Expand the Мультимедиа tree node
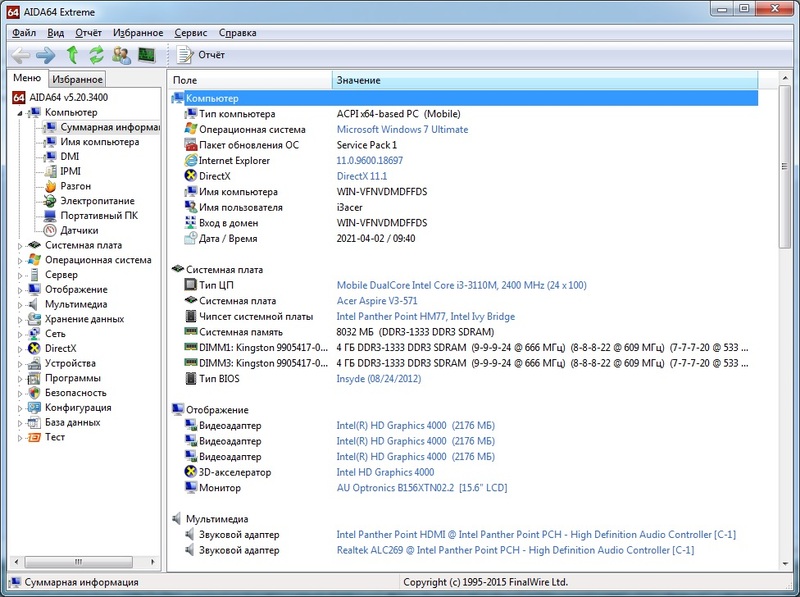Image resolution: width=800 pixels, height=597 pixels. click(19, 305)
